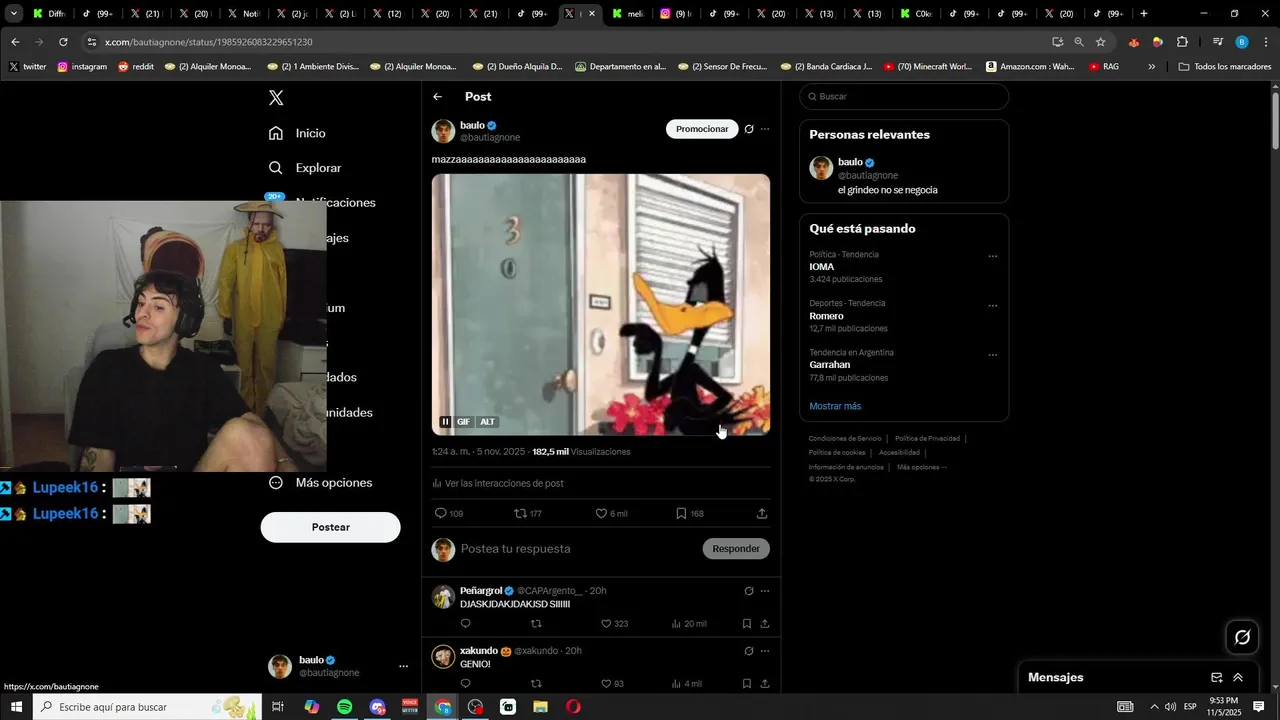Click the Buscar search field
This screenshot has width=1280, height=720.
(904, 97)
